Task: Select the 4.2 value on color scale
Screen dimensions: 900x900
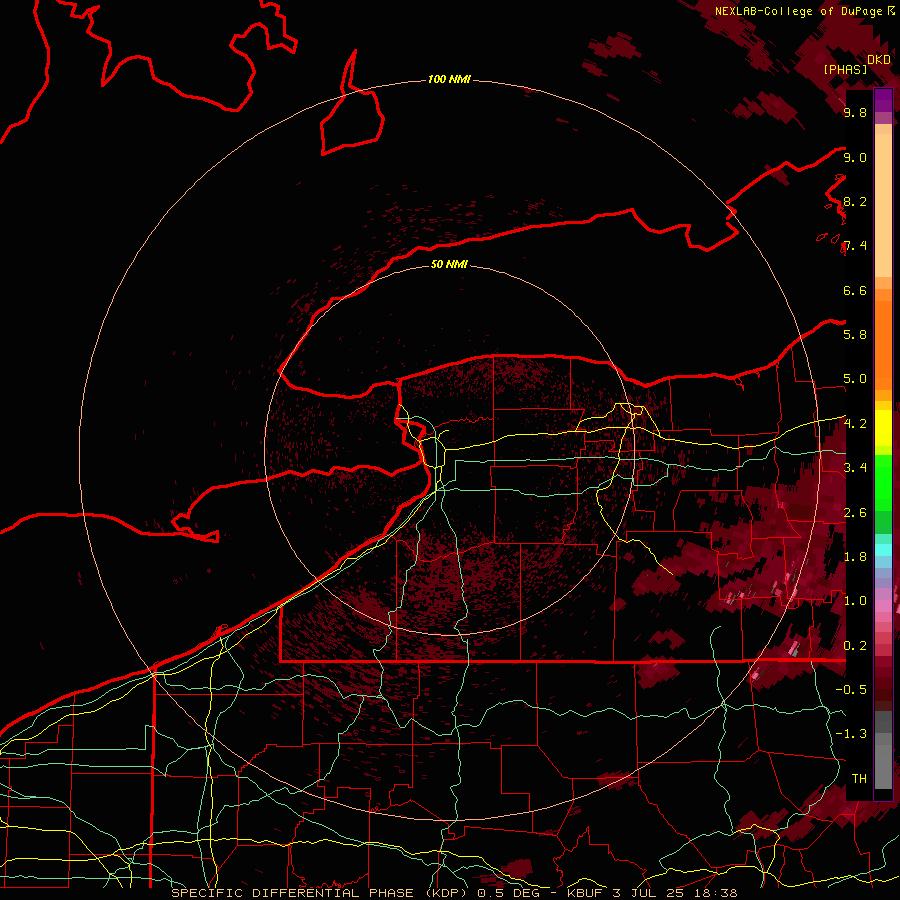Action: point(855,424)
